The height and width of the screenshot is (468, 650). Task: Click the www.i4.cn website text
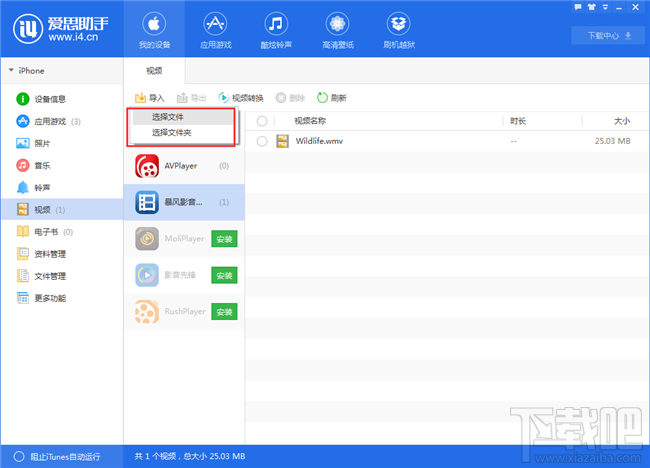tap(73, 37)
